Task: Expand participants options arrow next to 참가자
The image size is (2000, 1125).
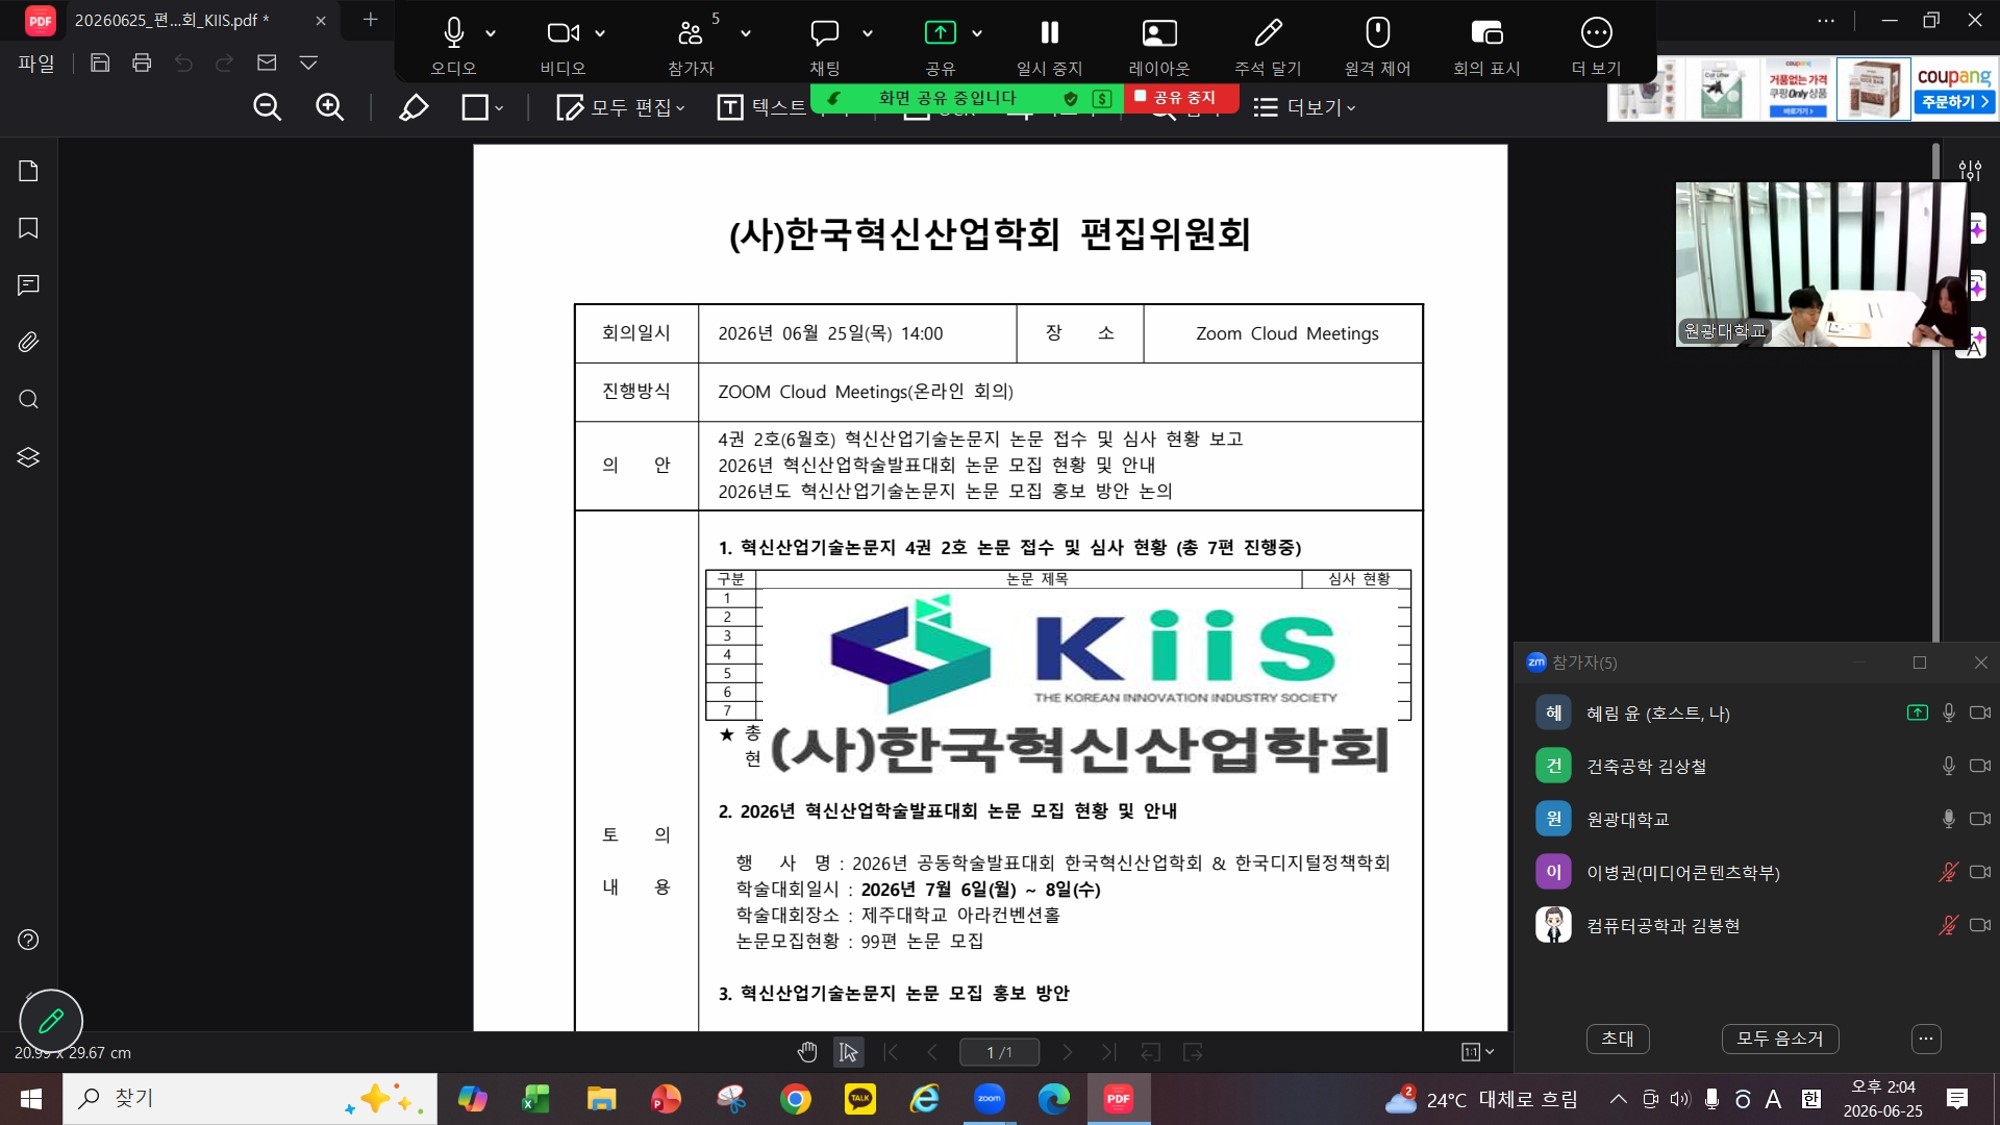Action: point(746,33)
